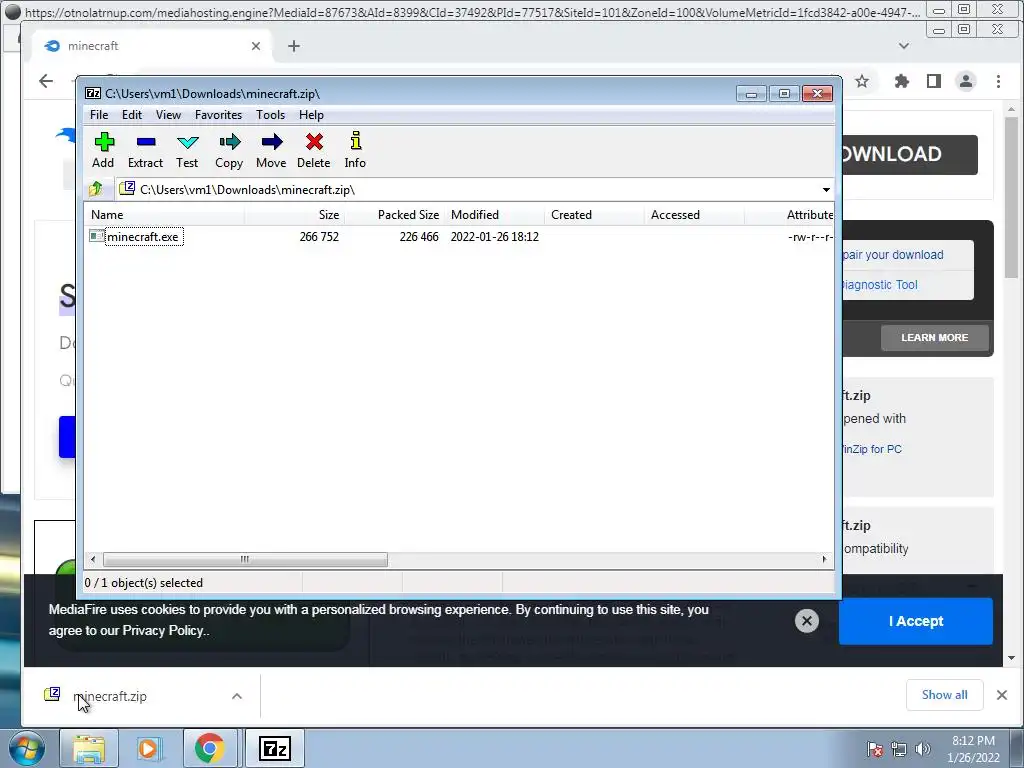Sort by Packed Size column header
This screenshot has width=1024, height=768.
394,215
